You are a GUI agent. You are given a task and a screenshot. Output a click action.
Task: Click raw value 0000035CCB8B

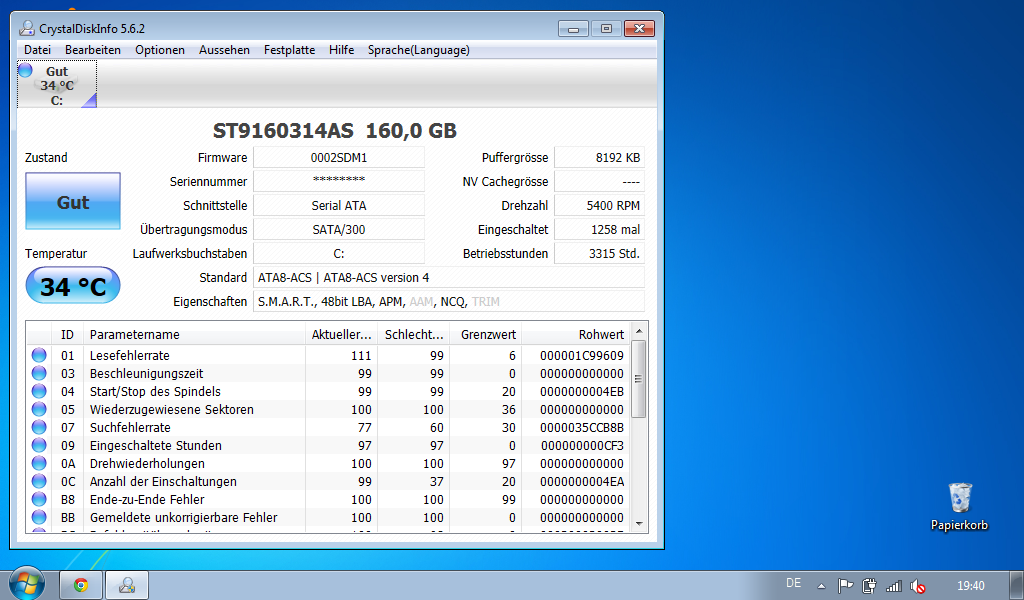click(582, 427)
